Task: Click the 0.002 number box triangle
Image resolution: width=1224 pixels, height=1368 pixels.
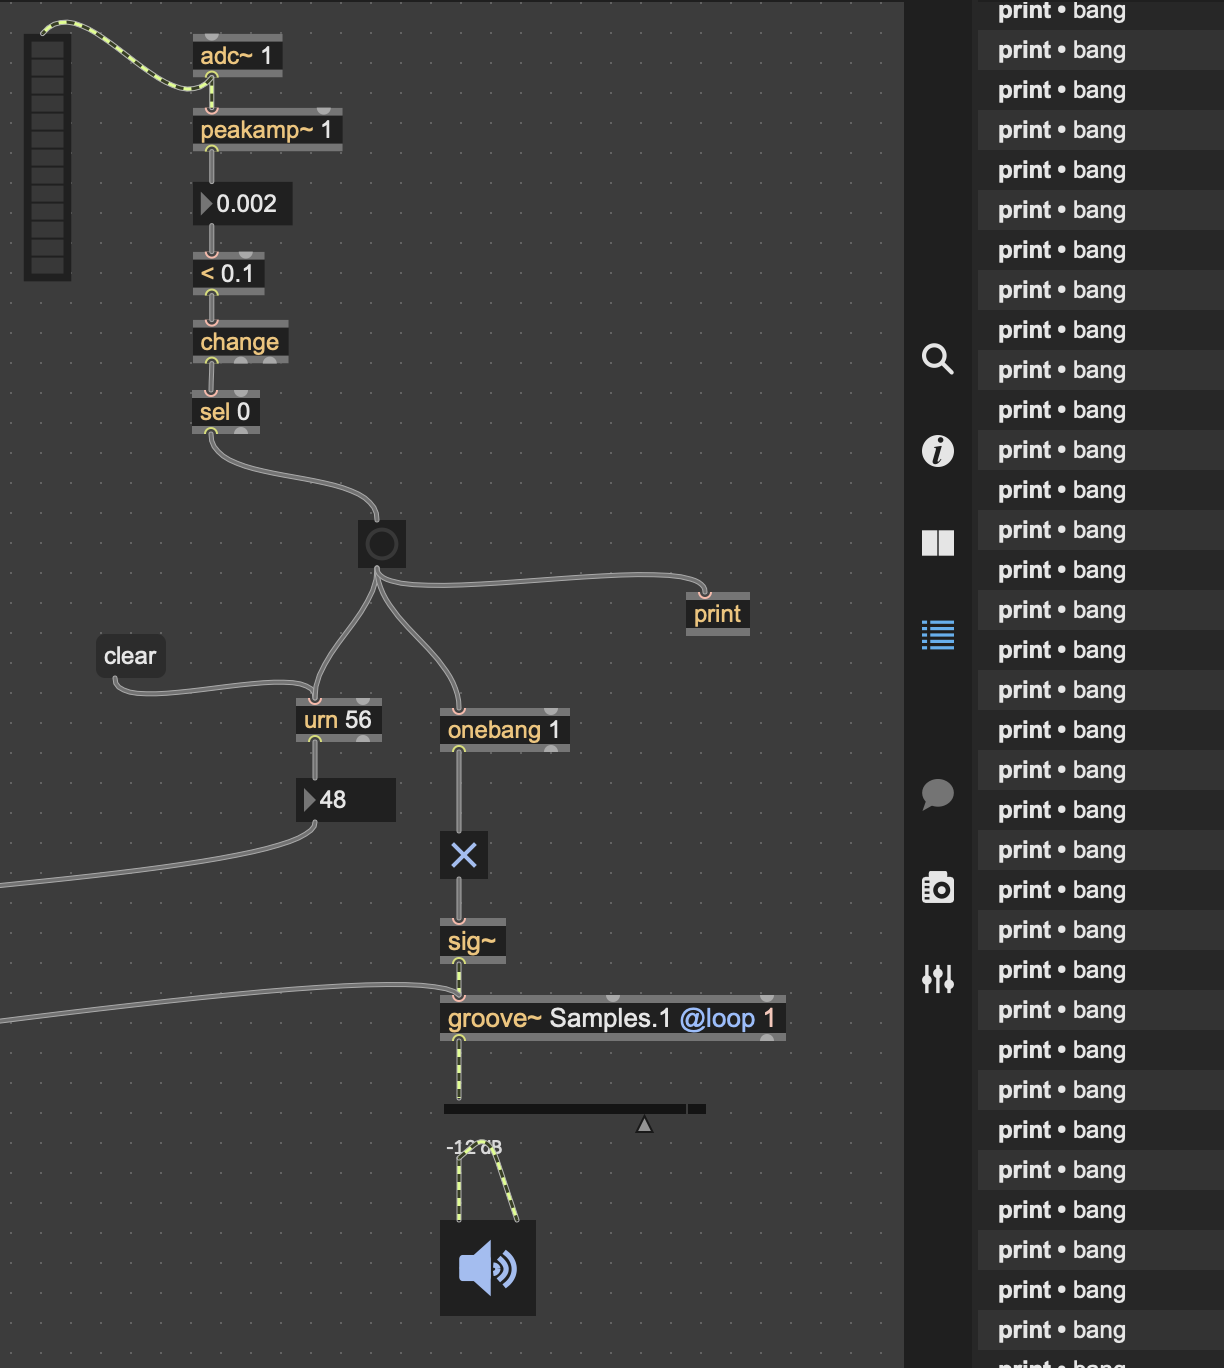Action: [x=207, y=204]
